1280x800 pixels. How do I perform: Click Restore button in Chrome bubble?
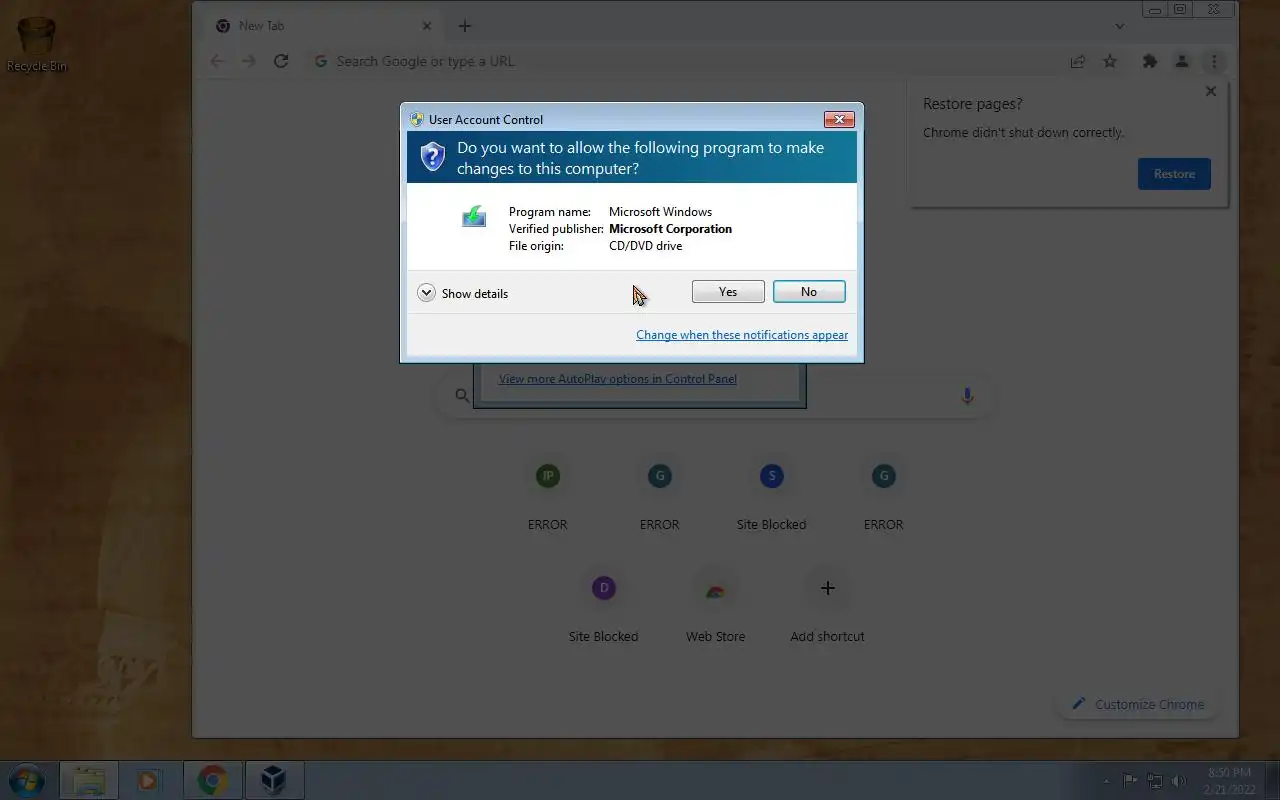click(1174, 174)
